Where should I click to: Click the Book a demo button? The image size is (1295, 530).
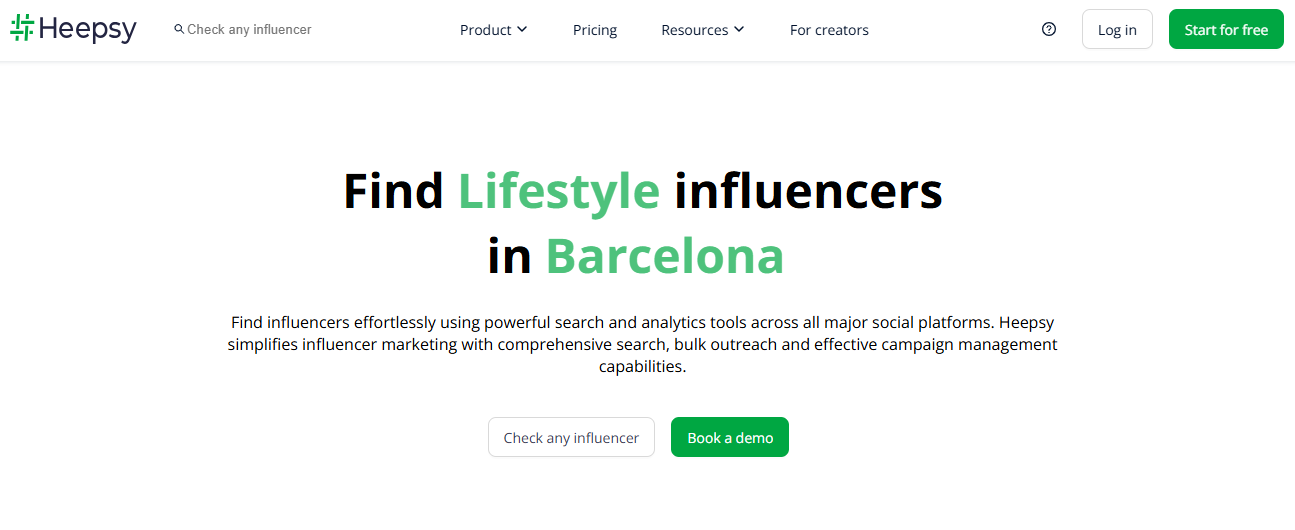tap(730, 437)
